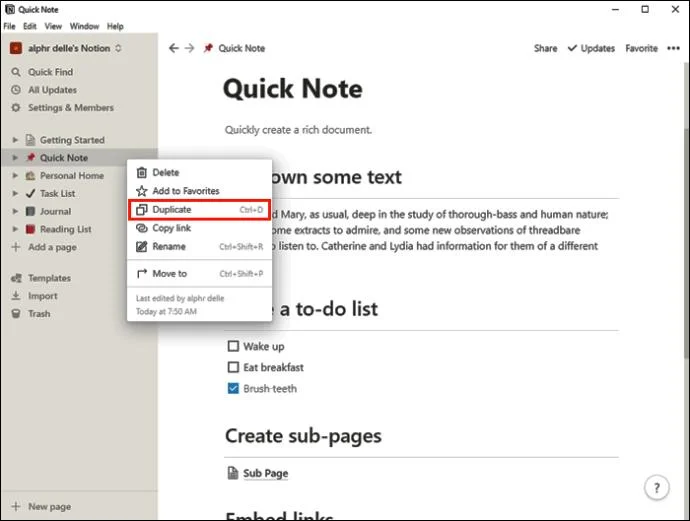Open the help question mark button

click(657, 488)
